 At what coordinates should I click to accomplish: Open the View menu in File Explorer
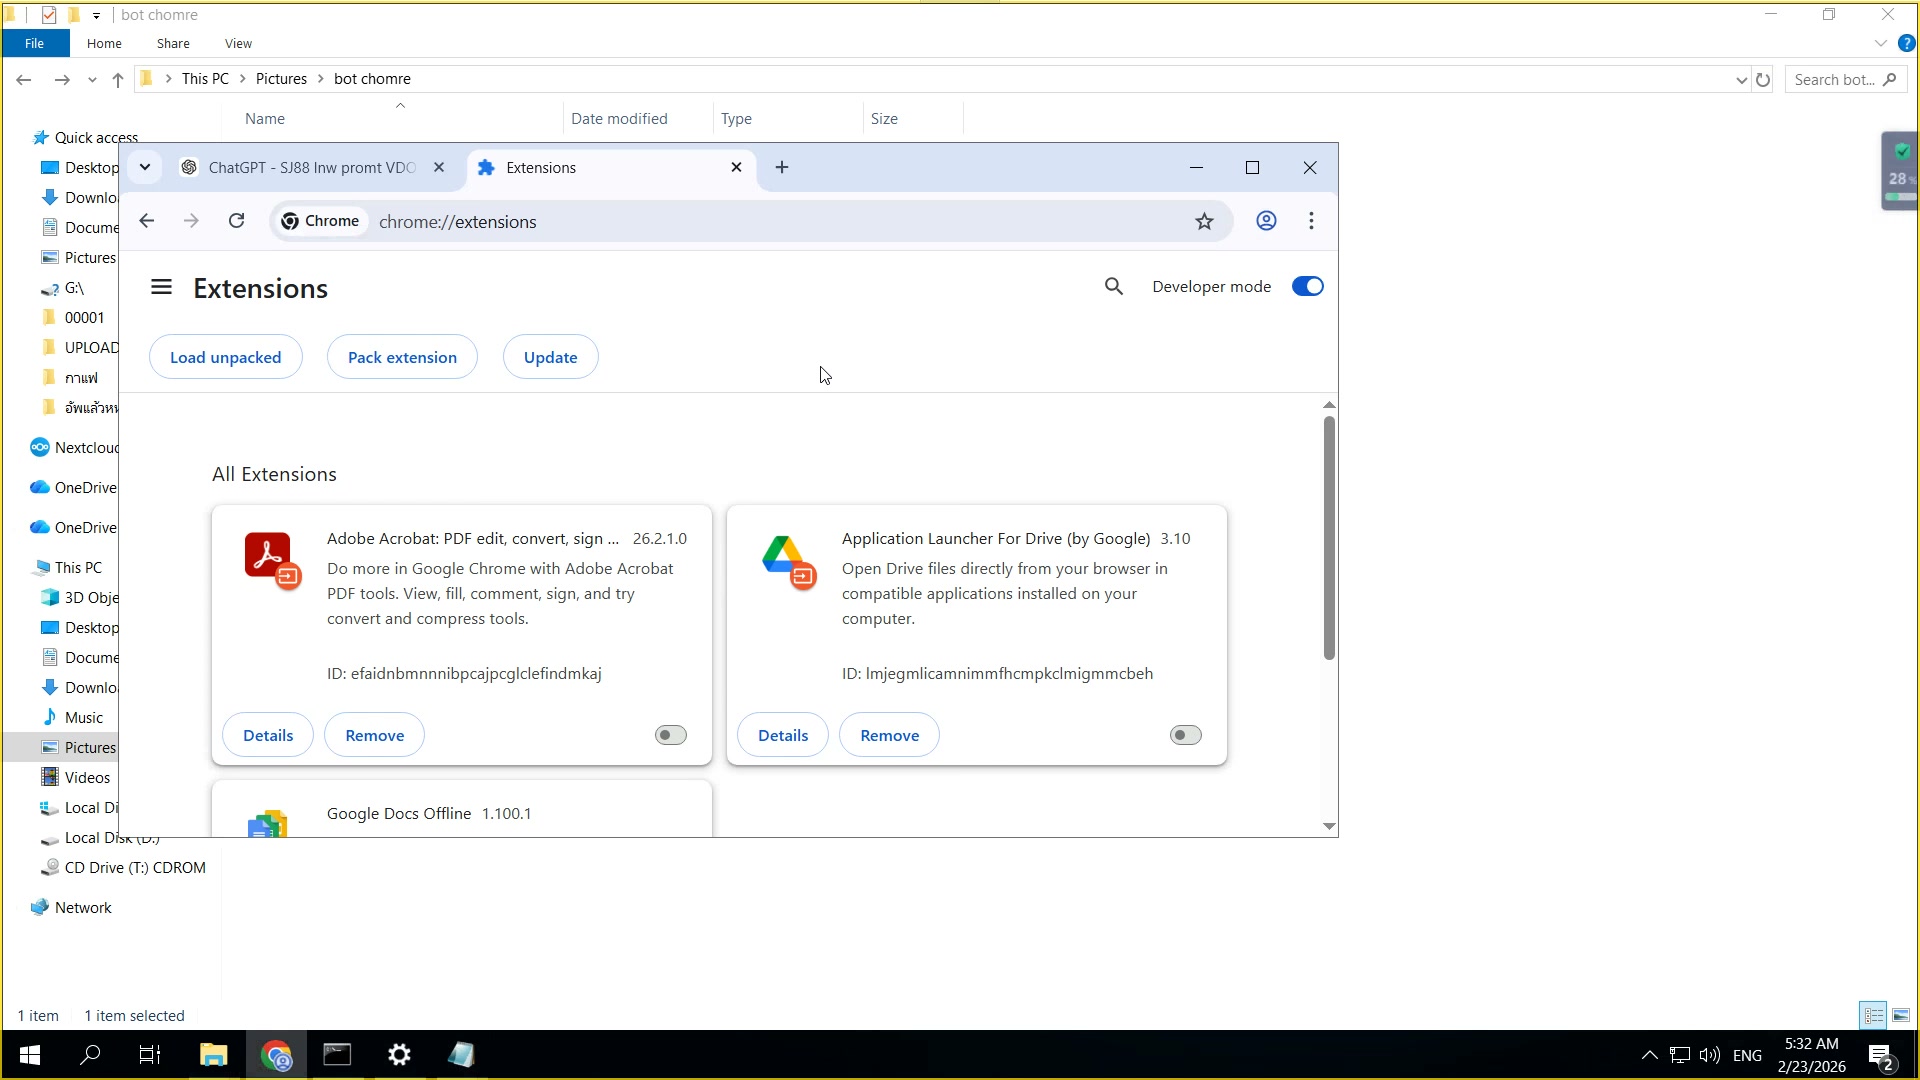238,43
